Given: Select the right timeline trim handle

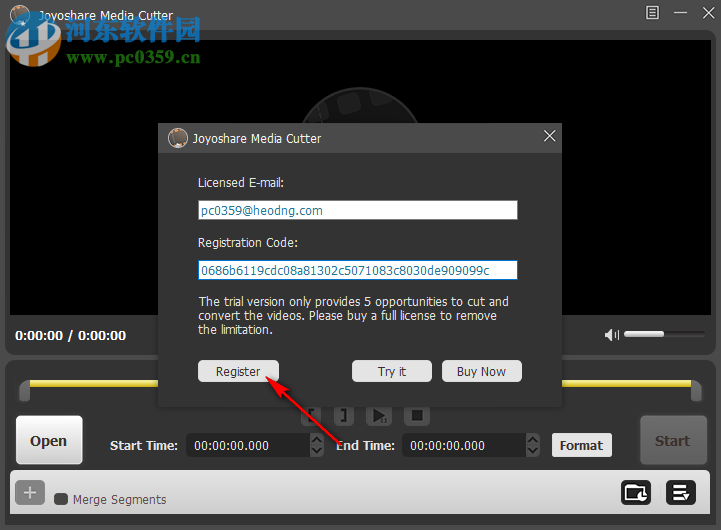Looking at the screenshot, I should tap(696, 391).
